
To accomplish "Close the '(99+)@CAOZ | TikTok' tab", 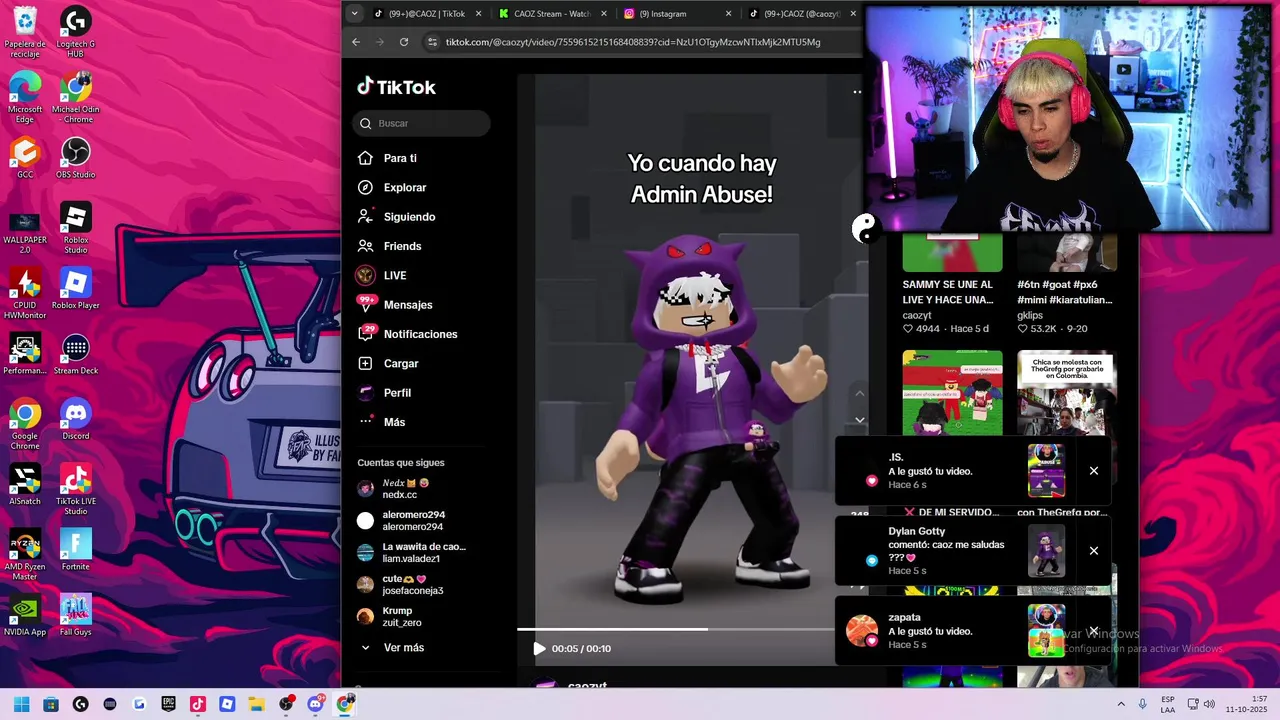I will point(479,14).
